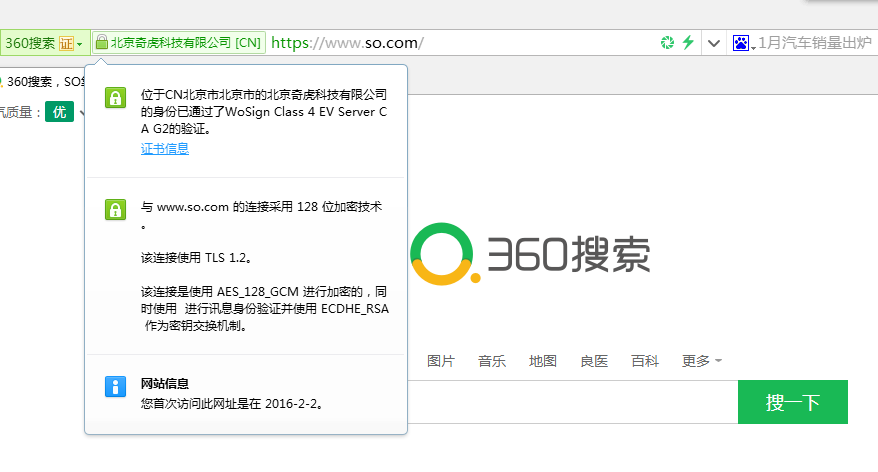Open the 良医 search category
878x472 pixels.
594,361
